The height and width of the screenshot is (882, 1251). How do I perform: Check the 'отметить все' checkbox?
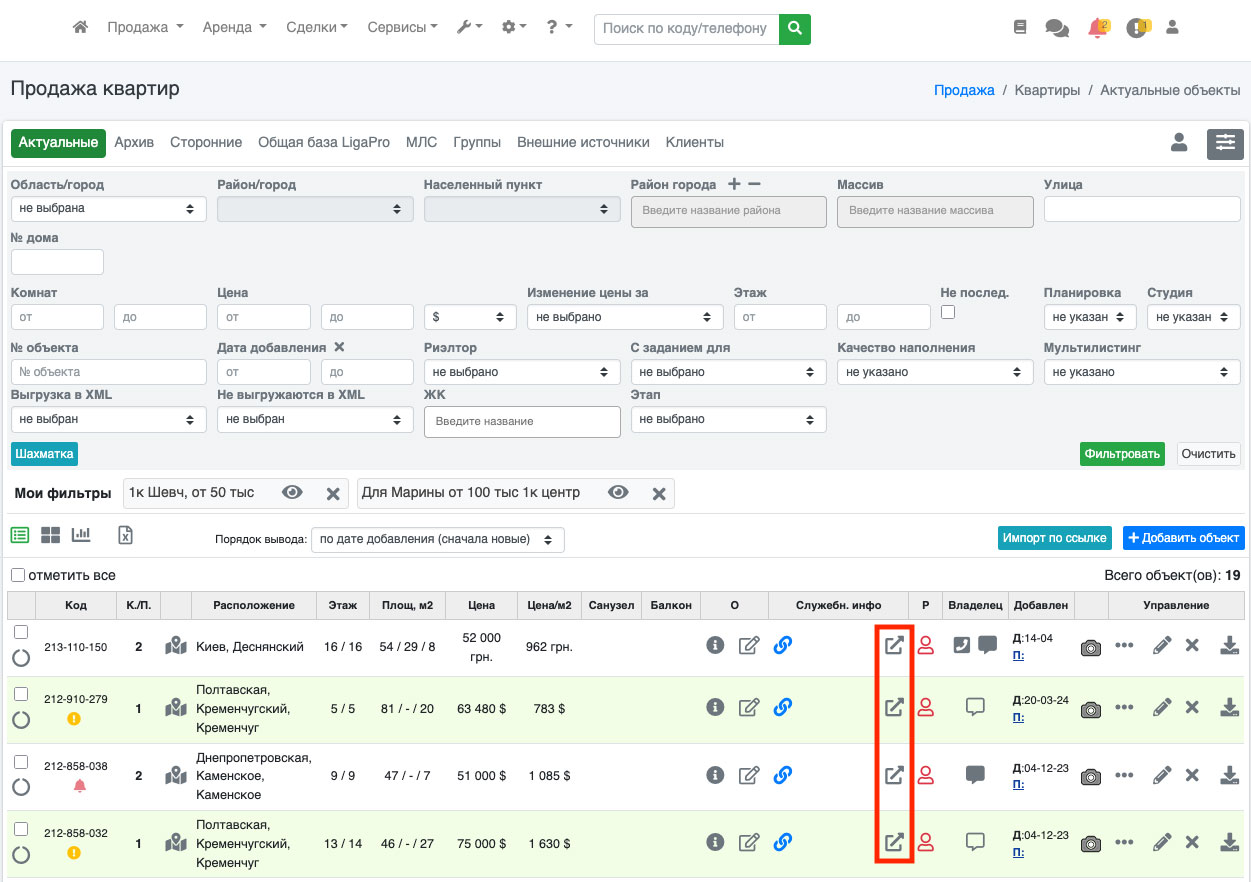tap(18, 575)
